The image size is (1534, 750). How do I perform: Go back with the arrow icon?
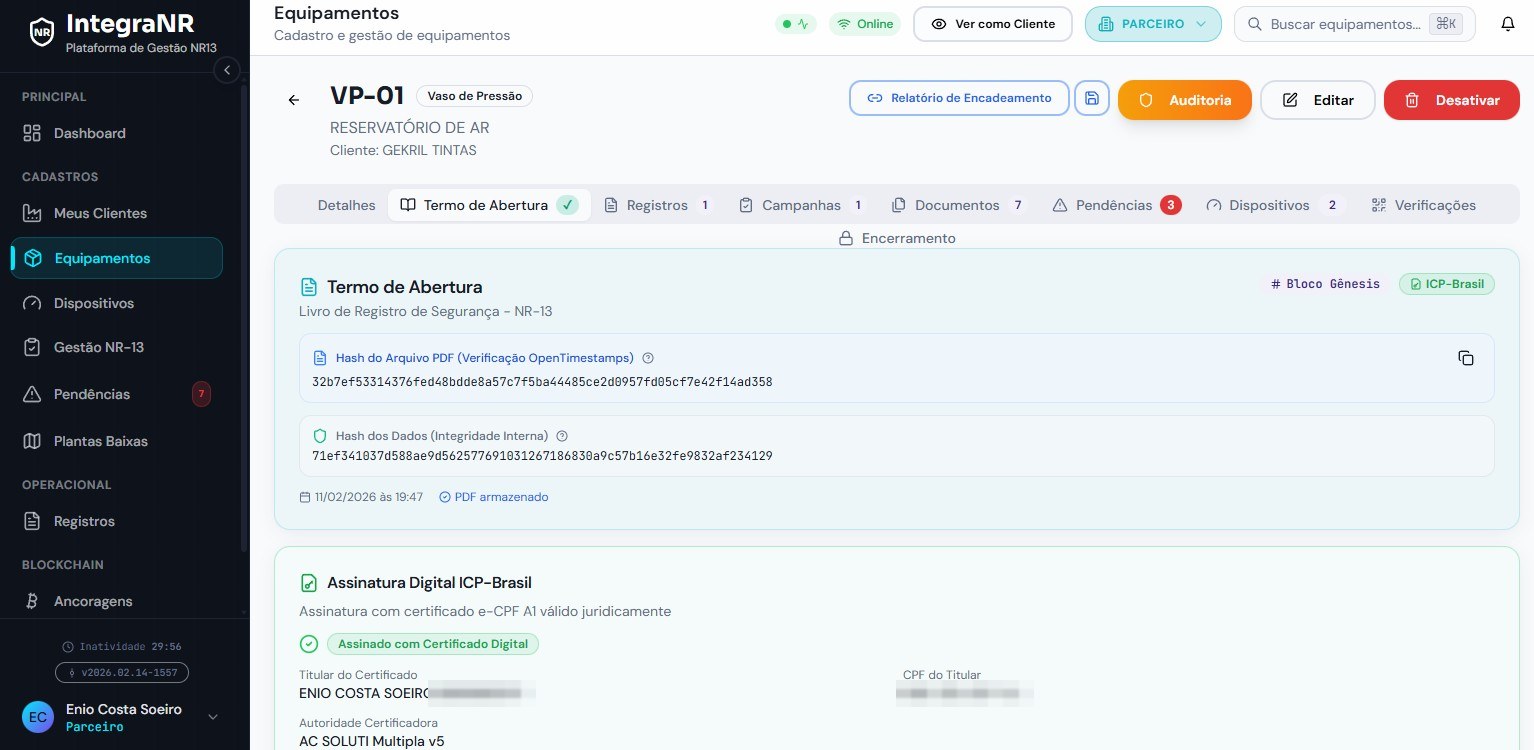294,100
